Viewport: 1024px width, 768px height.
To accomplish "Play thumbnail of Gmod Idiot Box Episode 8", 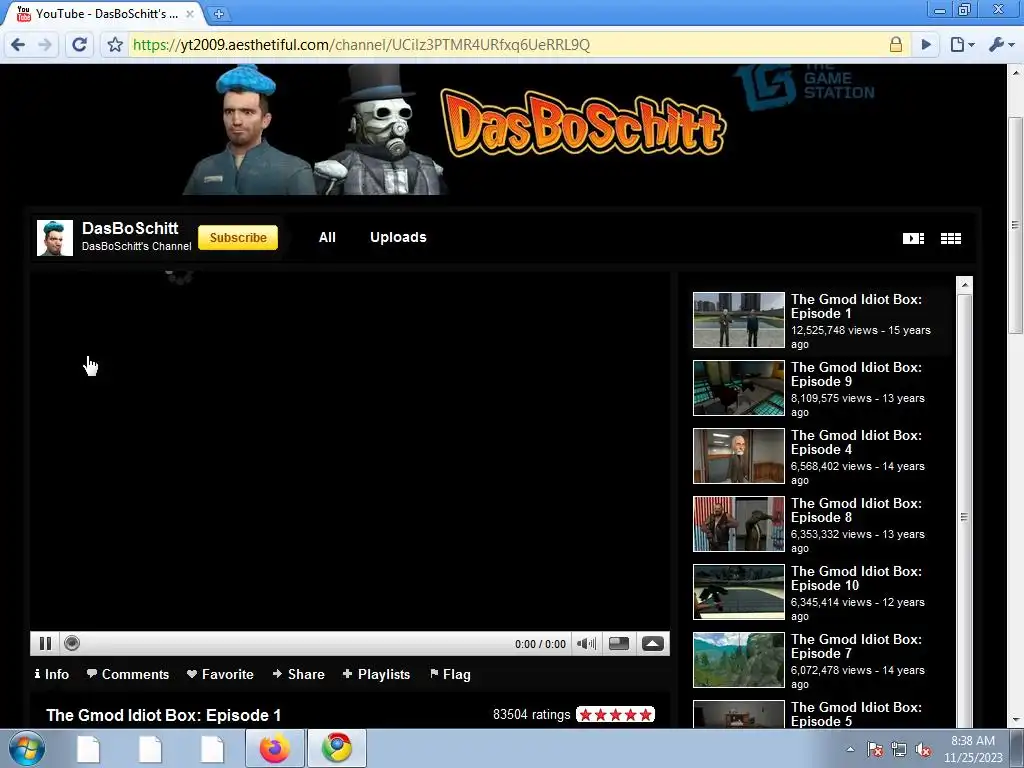I will (739, 524).
